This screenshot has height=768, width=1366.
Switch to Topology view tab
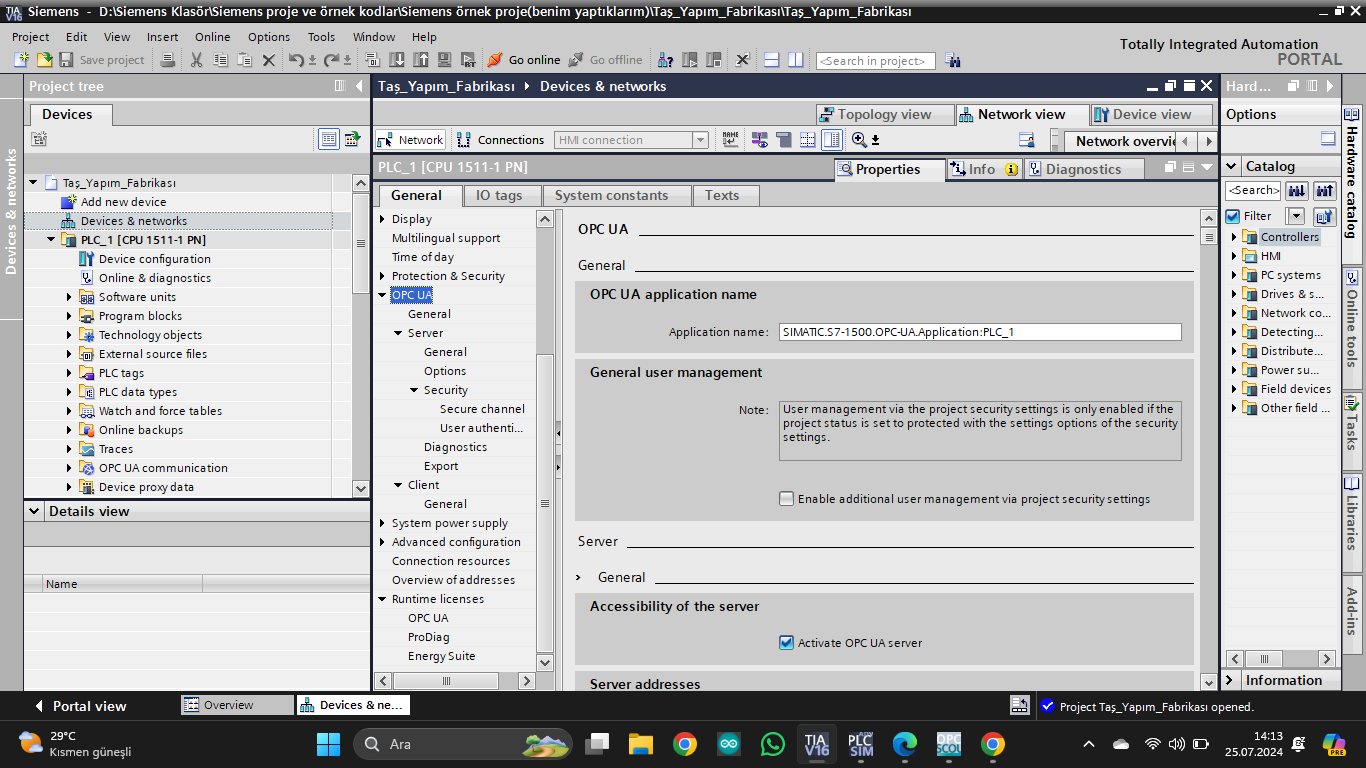click(x=884, y=114)
